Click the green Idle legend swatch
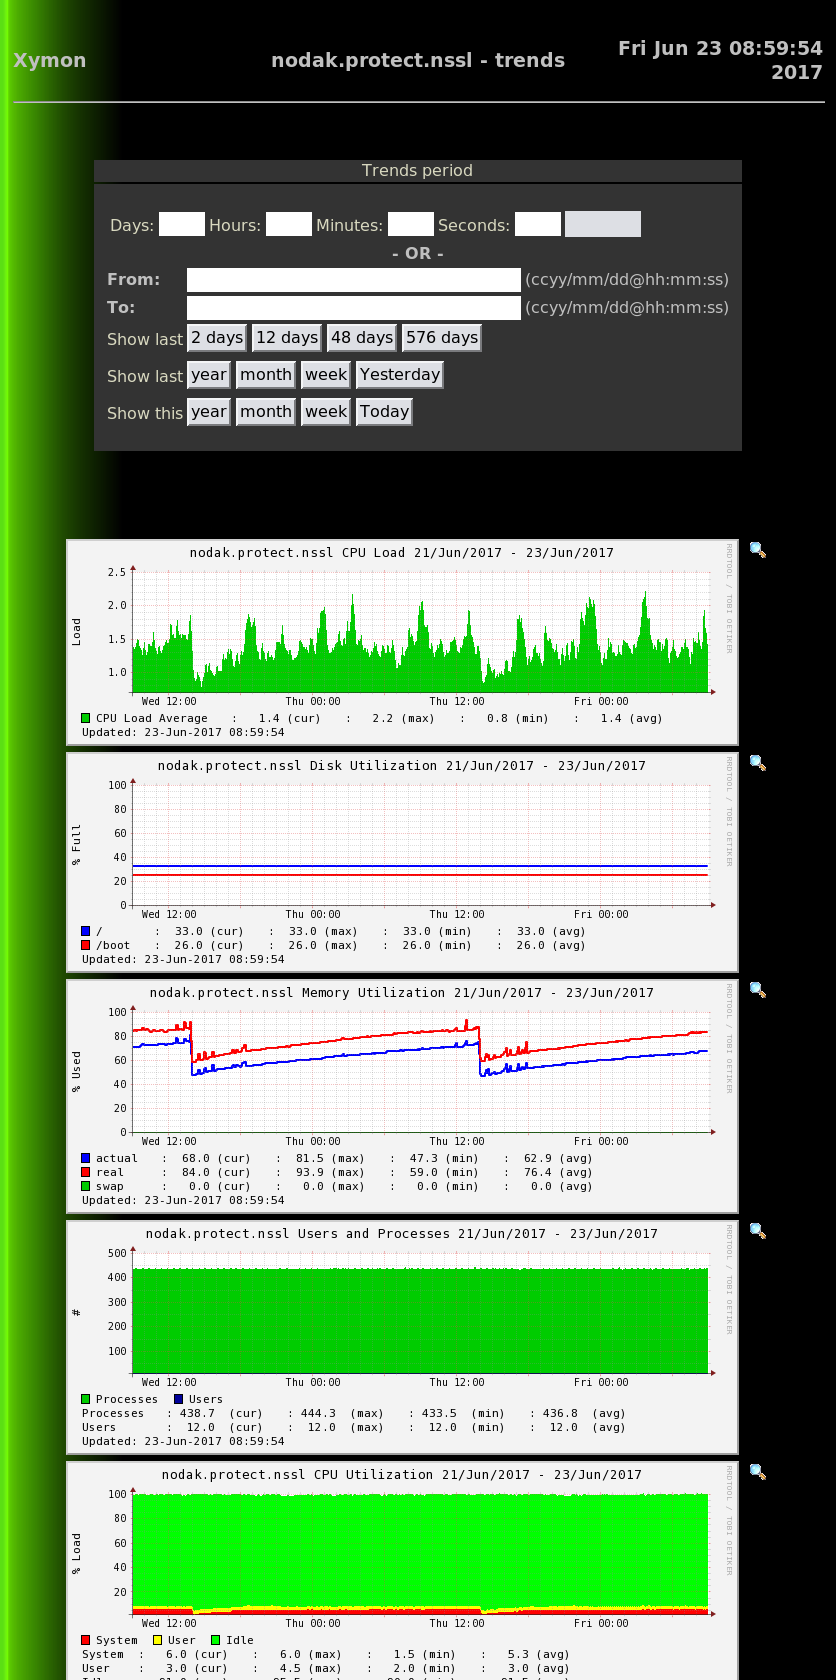The width and height of the screenshot is (840, 1680). (215, 1640)
